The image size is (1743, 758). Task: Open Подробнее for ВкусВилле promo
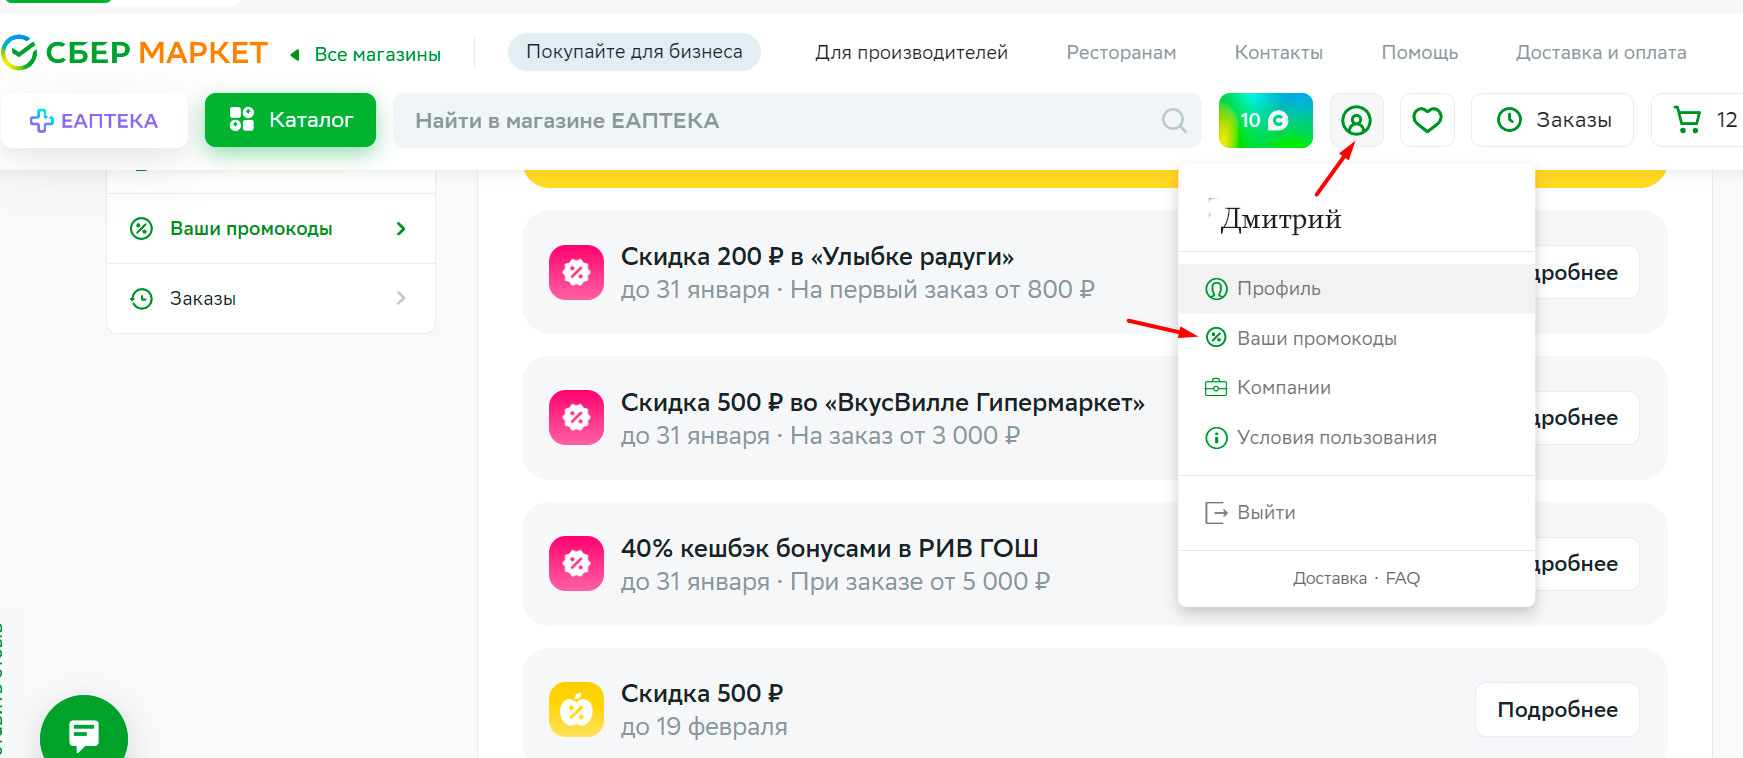click(1587, 418)
